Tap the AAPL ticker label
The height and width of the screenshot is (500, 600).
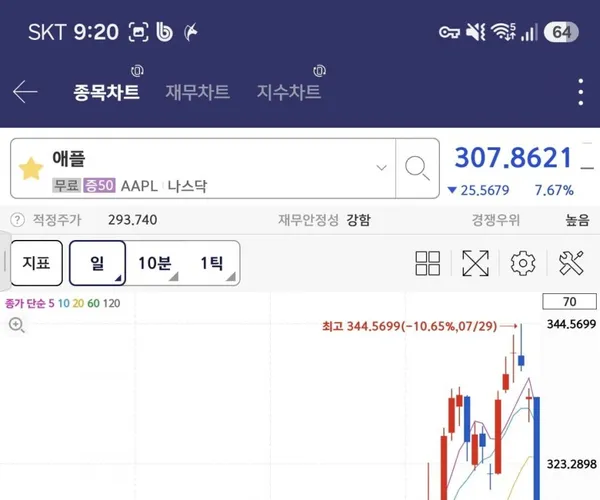pyautogui.click(x=139, y=186)
